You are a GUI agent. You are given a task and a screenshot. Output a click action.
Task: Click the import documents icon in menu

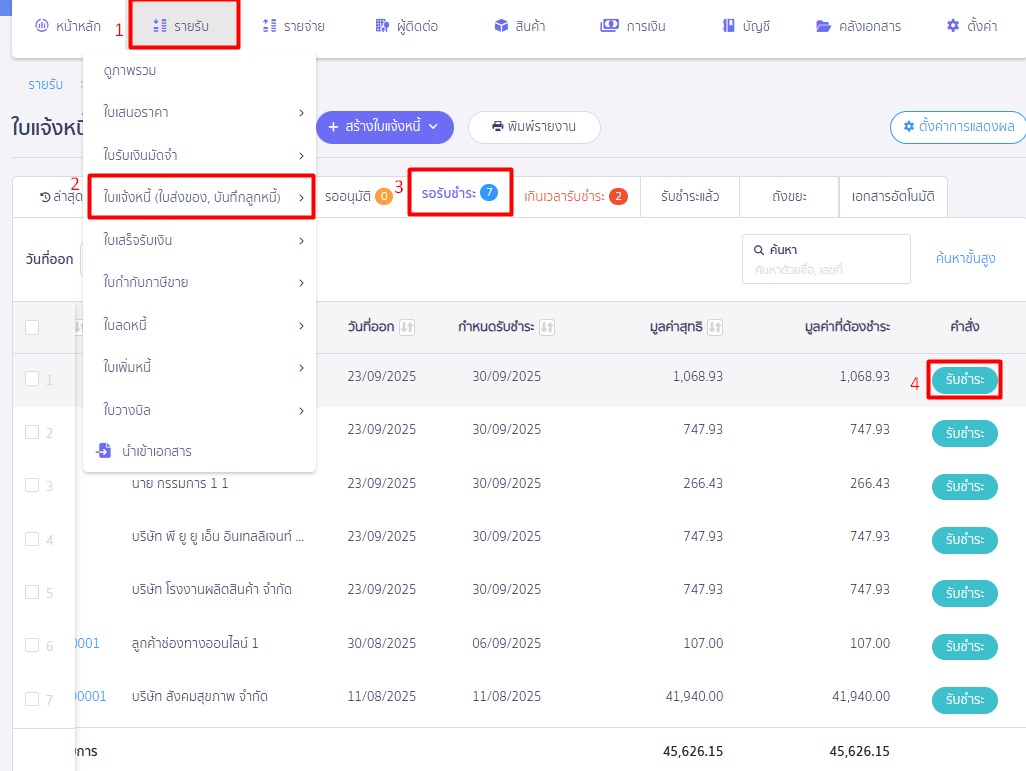[x=103, y=451]
